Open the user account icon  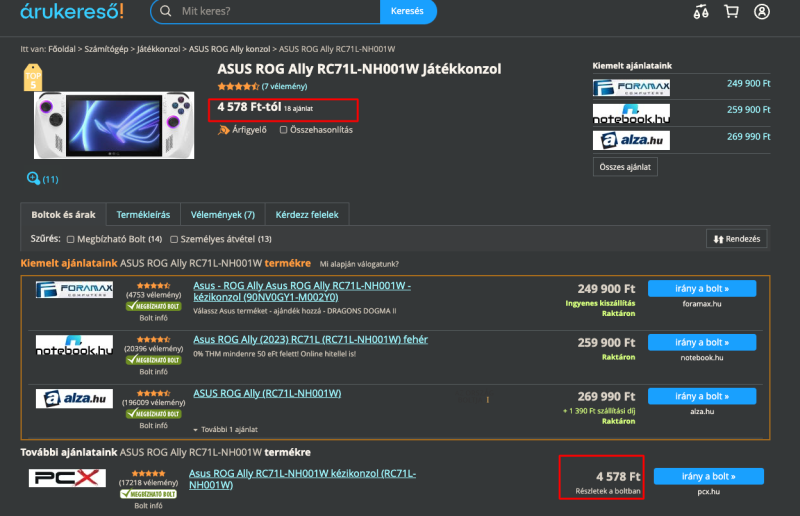(x=762, y=11)
